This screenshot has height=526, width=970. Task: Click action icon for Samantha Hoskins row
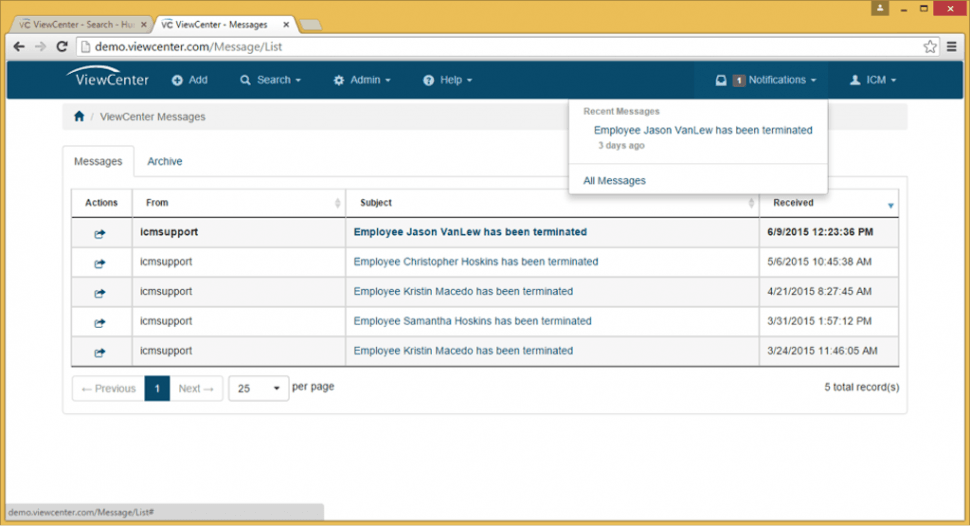[x=100, y=322]
